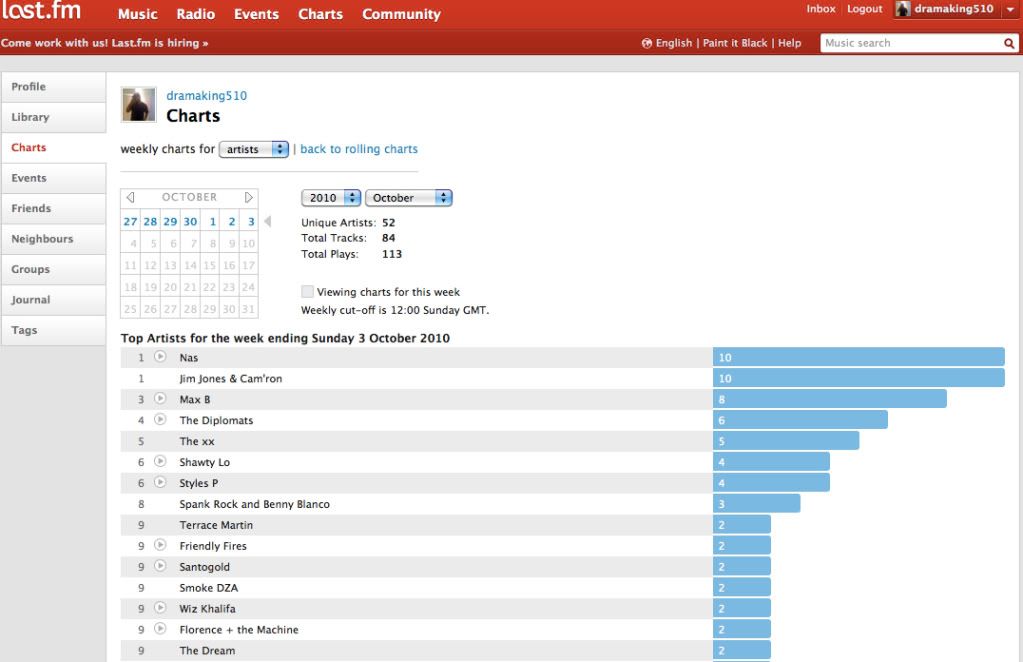The height and width of the screenshot is (662, 1023).
Task: Click The xx play count bar
Action: coord(786,441)
